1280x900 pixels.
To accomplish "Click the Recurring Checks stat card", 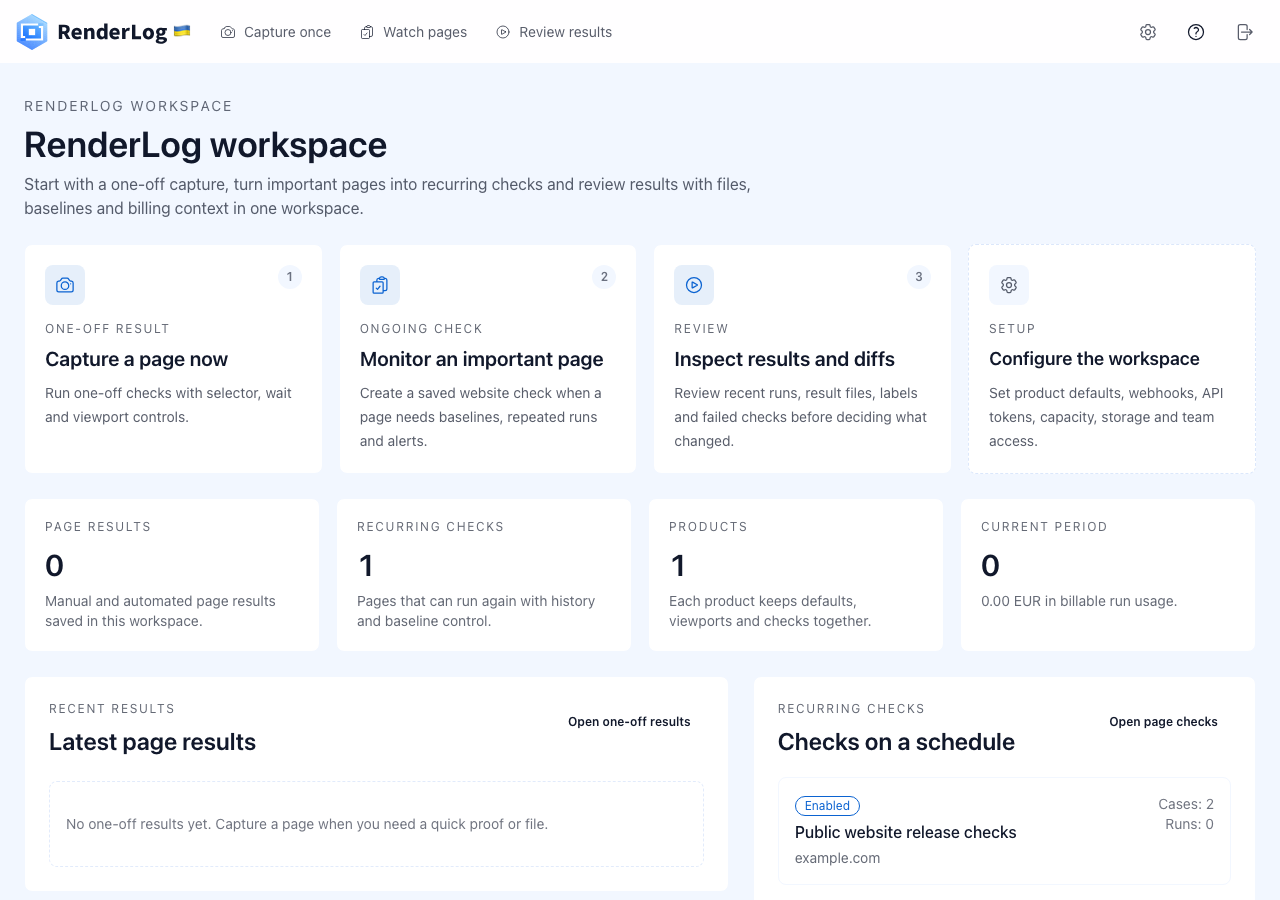I will 484,575.
